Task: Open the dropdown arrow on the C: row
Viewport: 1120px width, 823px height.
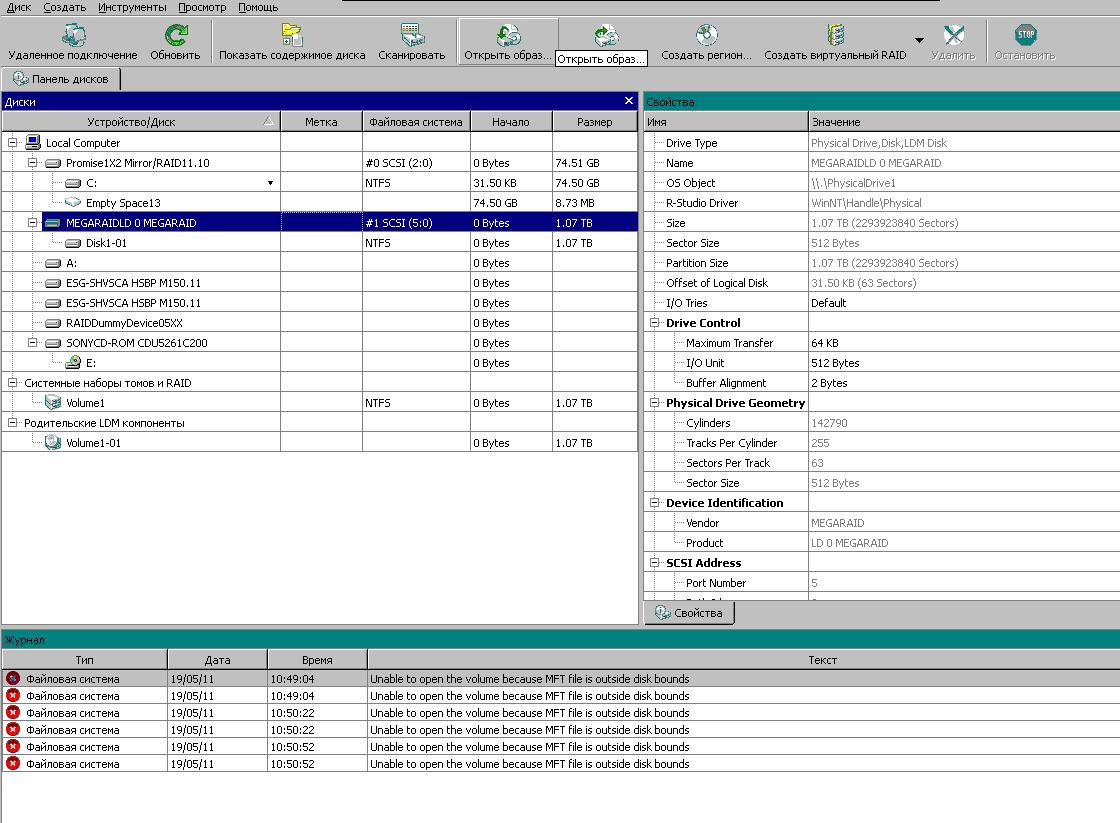Action: 270,183
